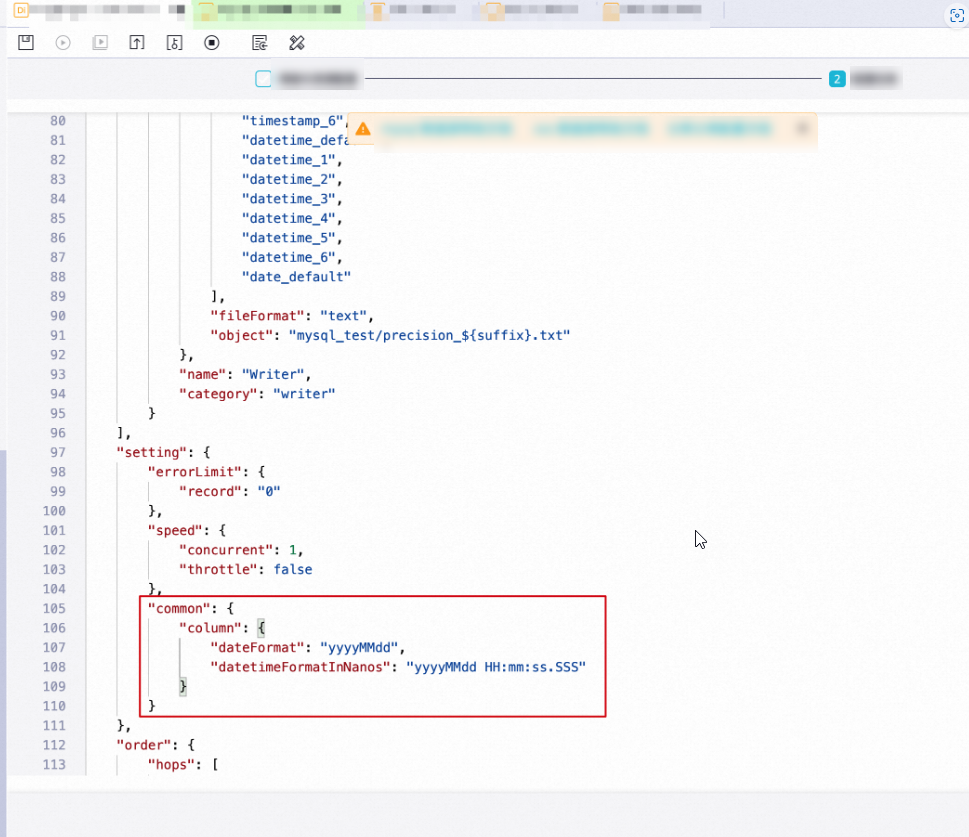Click the "yyyyMMdd" dateFormat value
Image resolution: width=969 pixels, height=837 pixels.
[x=359, y=648]
